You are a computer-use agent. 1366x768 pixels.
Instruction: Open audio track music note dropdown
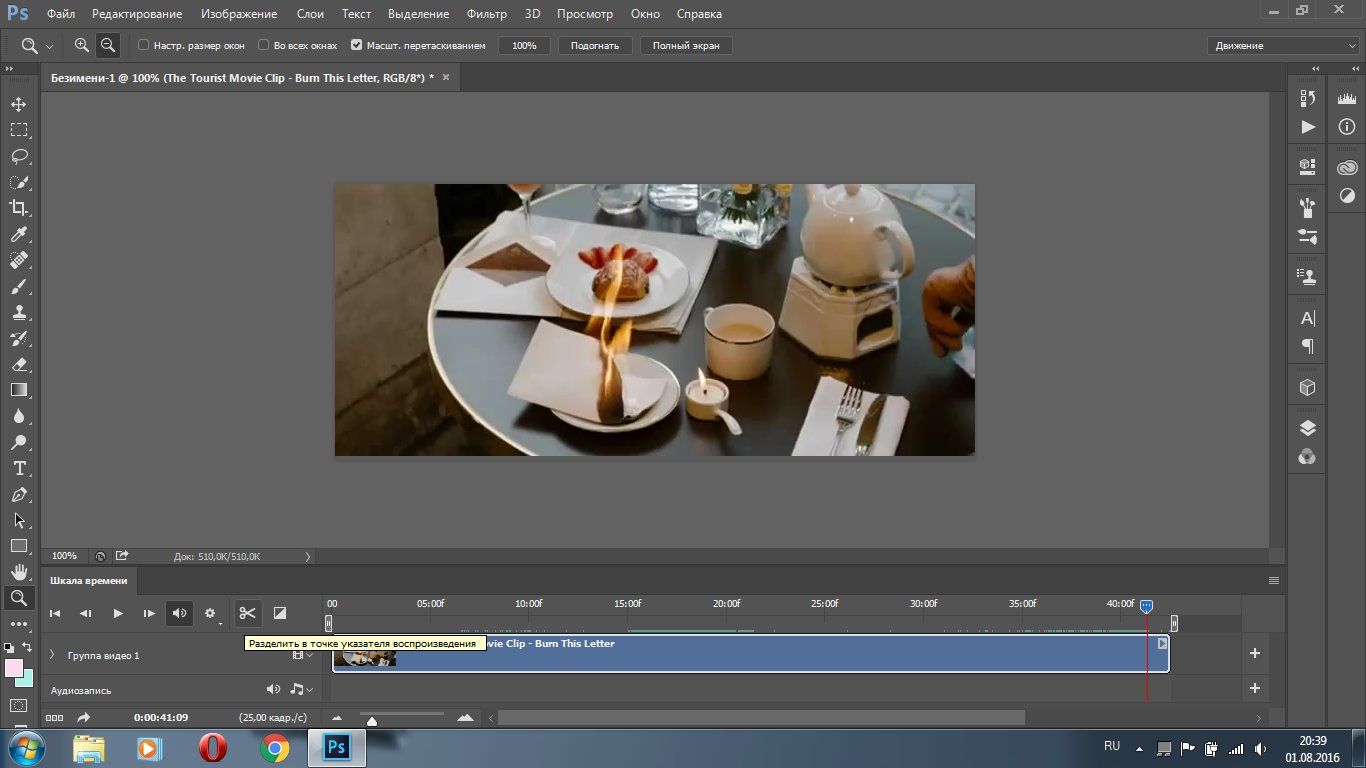tap(301, 689)
